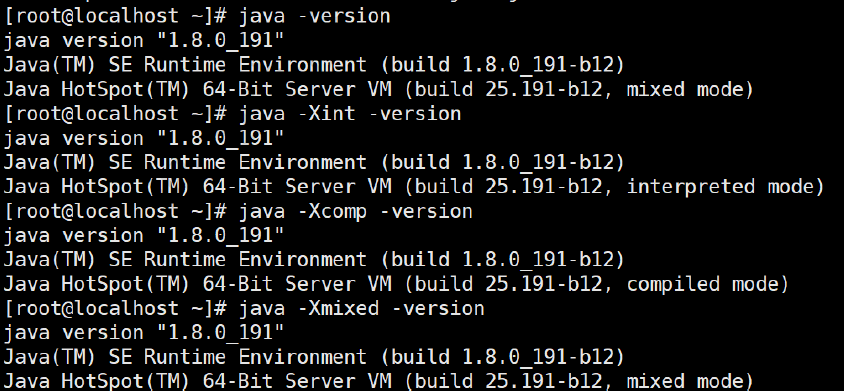The width and height of the screenshot is (844, 391).
Task: Click the first [root@localhost ~]# prompt
Action: point(115,16)
